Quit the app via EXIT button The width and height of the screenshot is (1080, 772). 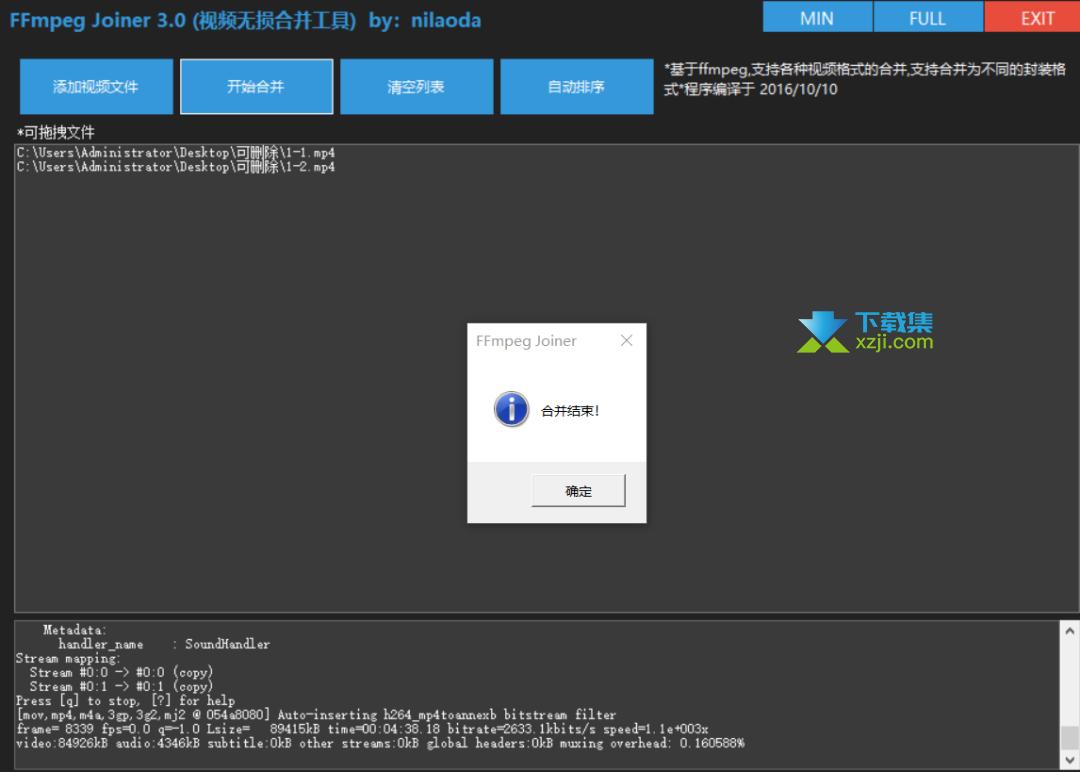pos(1032,17)
